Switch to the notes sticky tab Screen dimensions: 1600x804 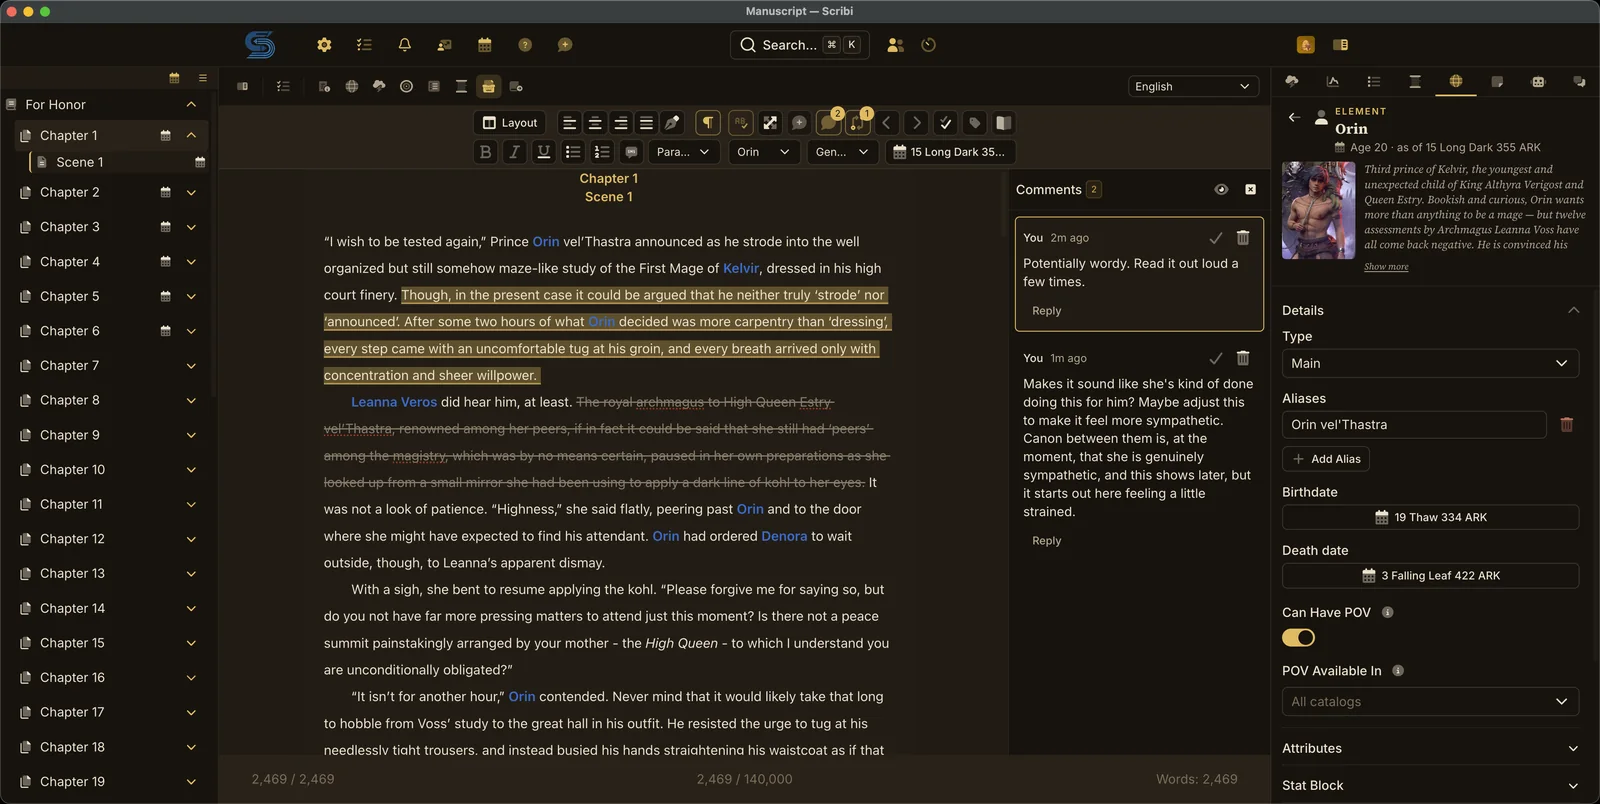coord(1497,82)
